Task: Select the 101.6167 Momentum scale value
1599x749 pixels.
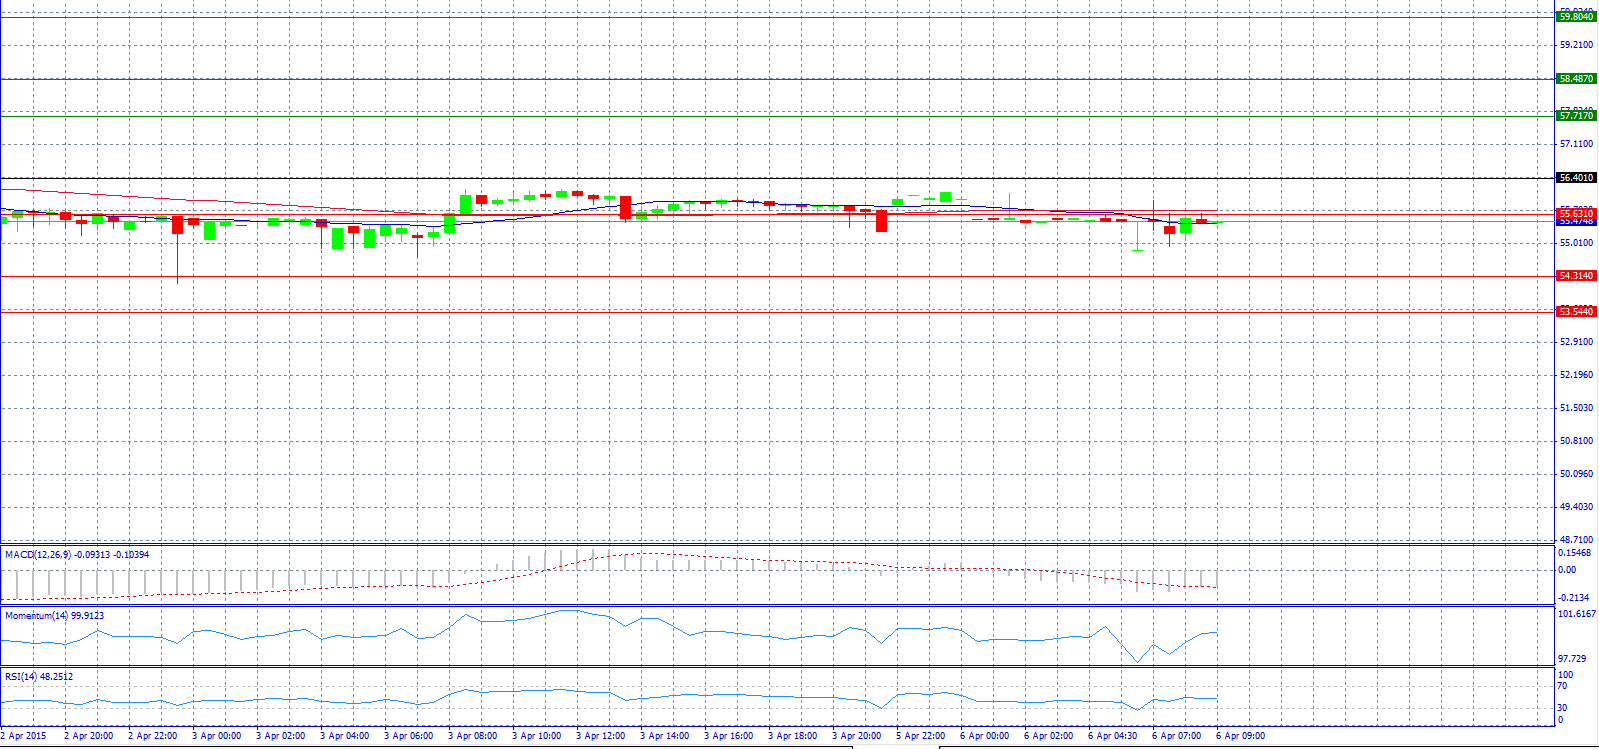Action: [1577, 614]
